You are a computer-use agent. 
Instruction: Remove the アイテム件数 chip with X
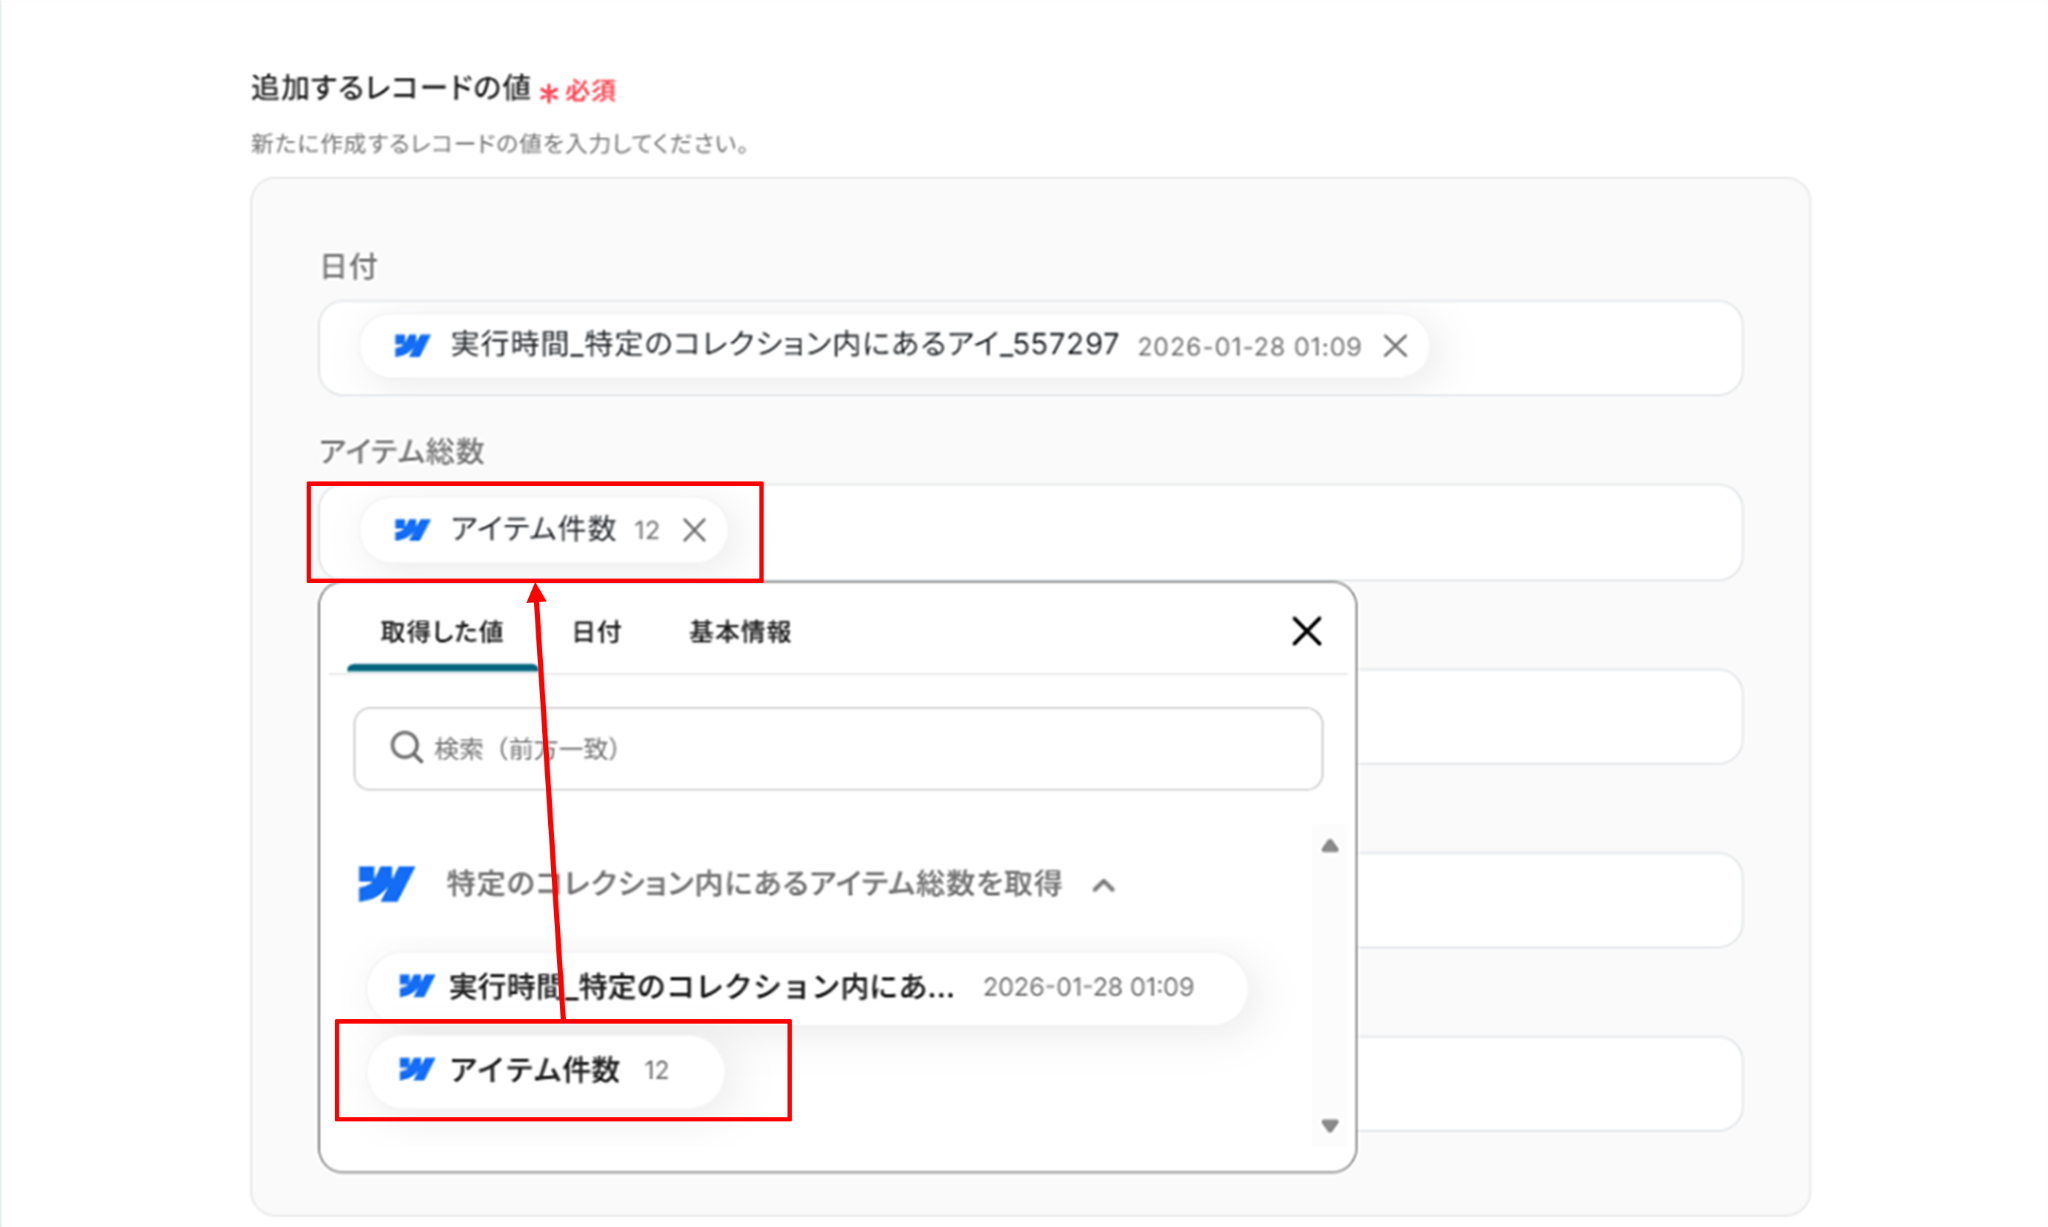click(x=694, y=530)
